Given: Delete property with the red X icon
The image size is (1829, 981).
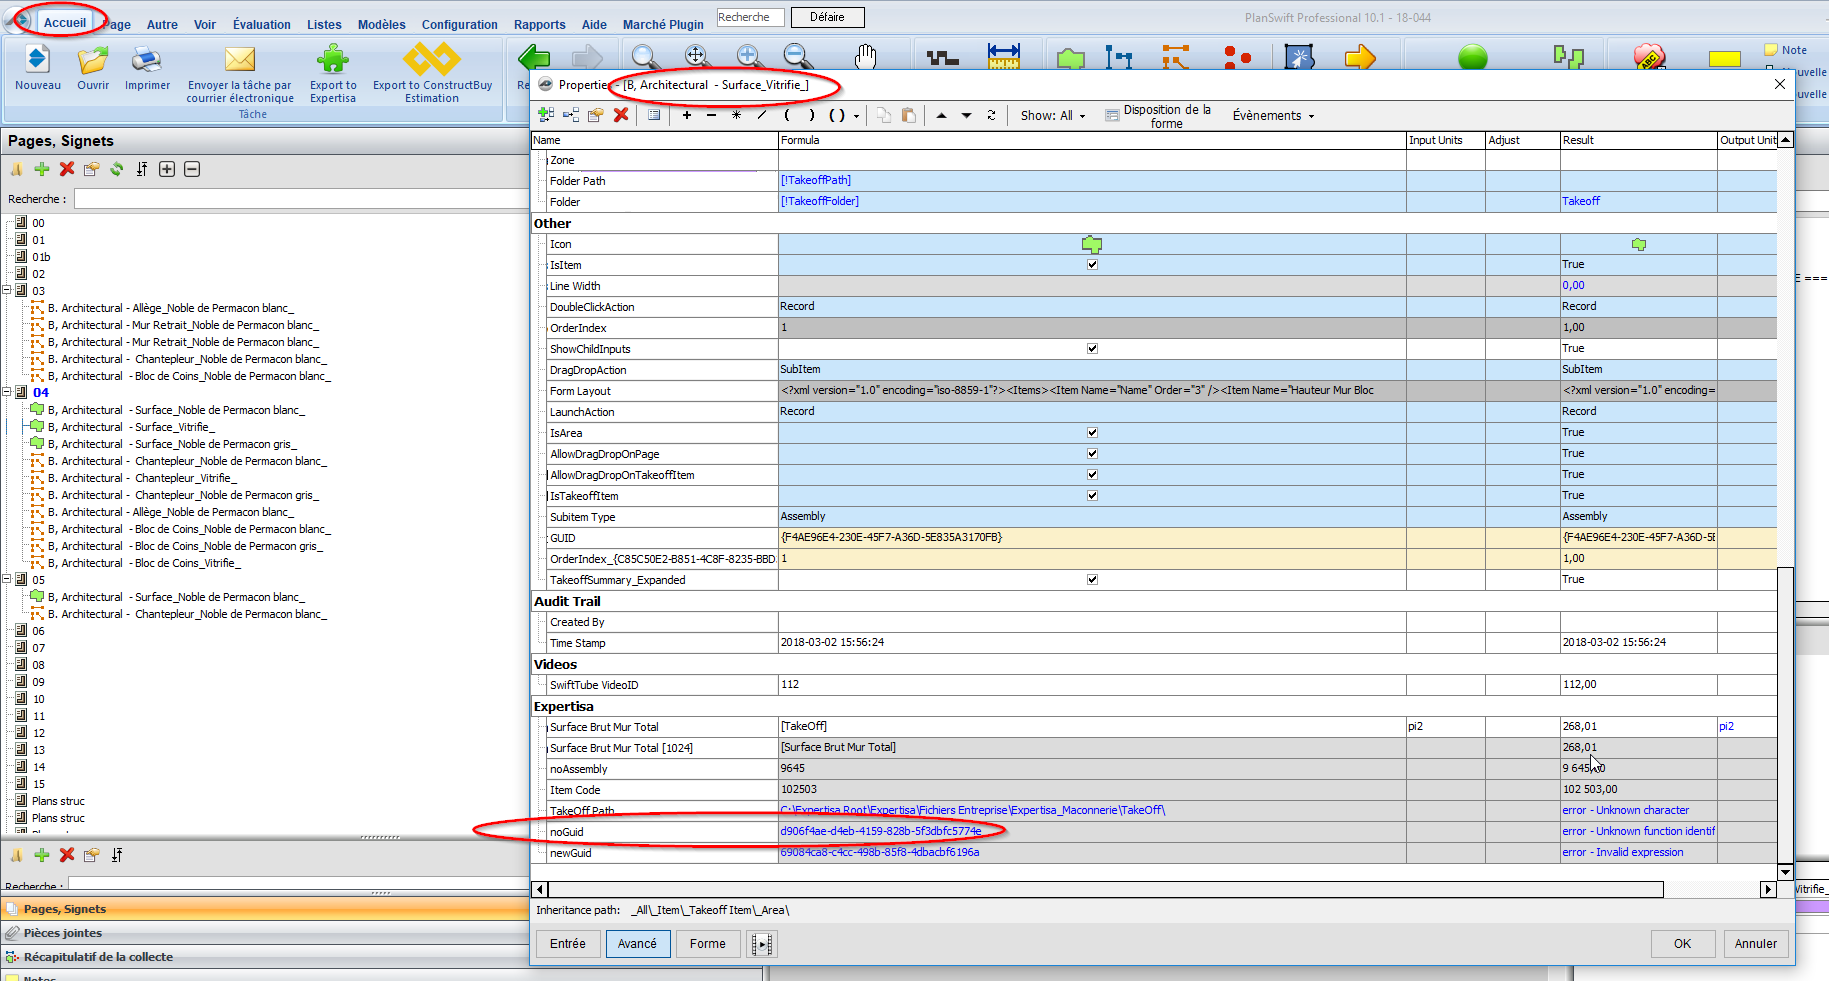Looking at the screenshot, I should (x=621, y=115).
